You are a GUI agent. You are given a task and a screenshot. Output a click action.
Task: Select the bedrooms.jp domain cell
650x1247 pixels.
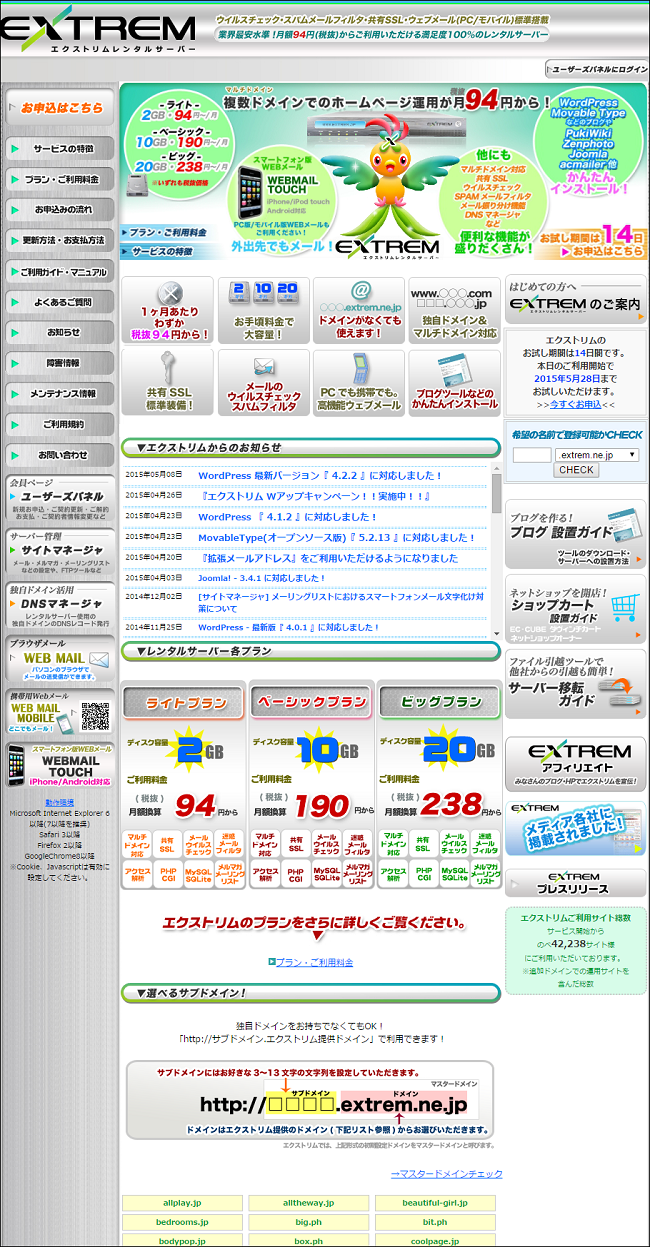tap(182, 1222)
